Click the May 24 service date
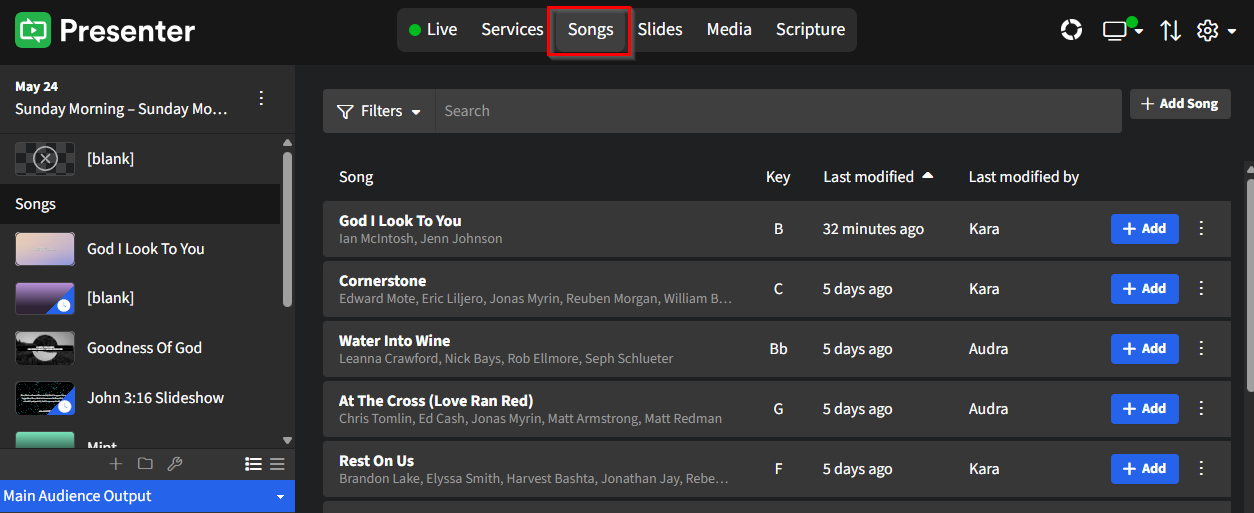1254x513 pixels. (x=36, y=87)
